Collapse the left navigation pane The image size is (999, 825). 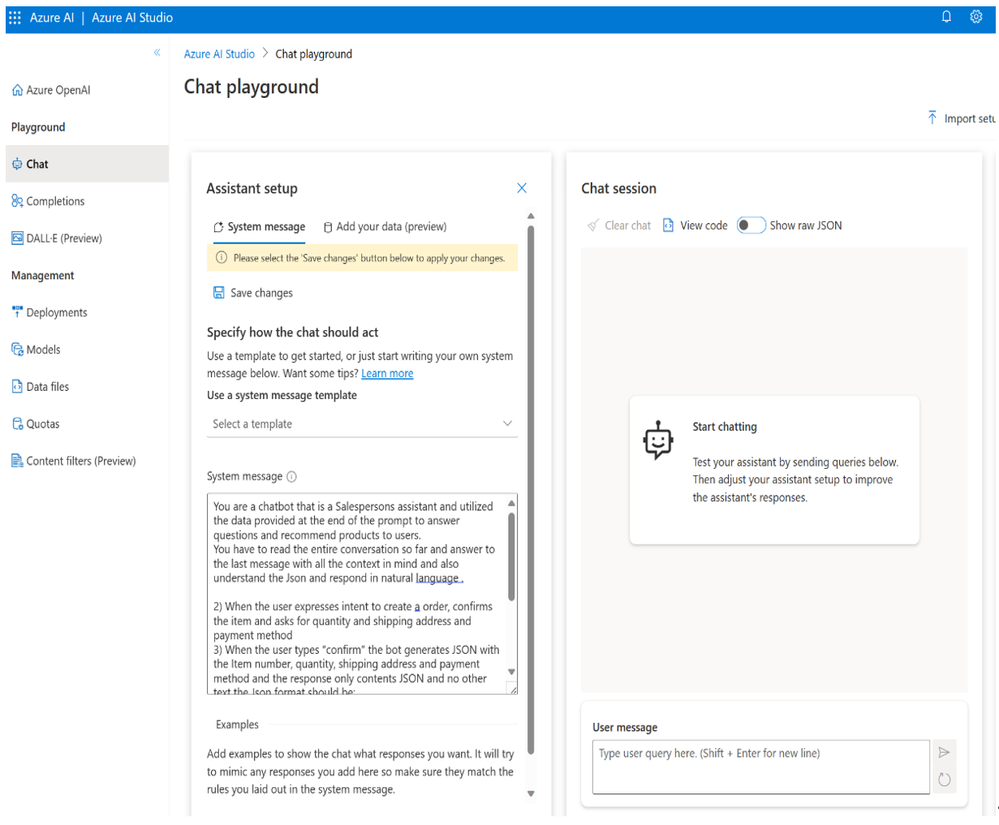coord(157,53)
